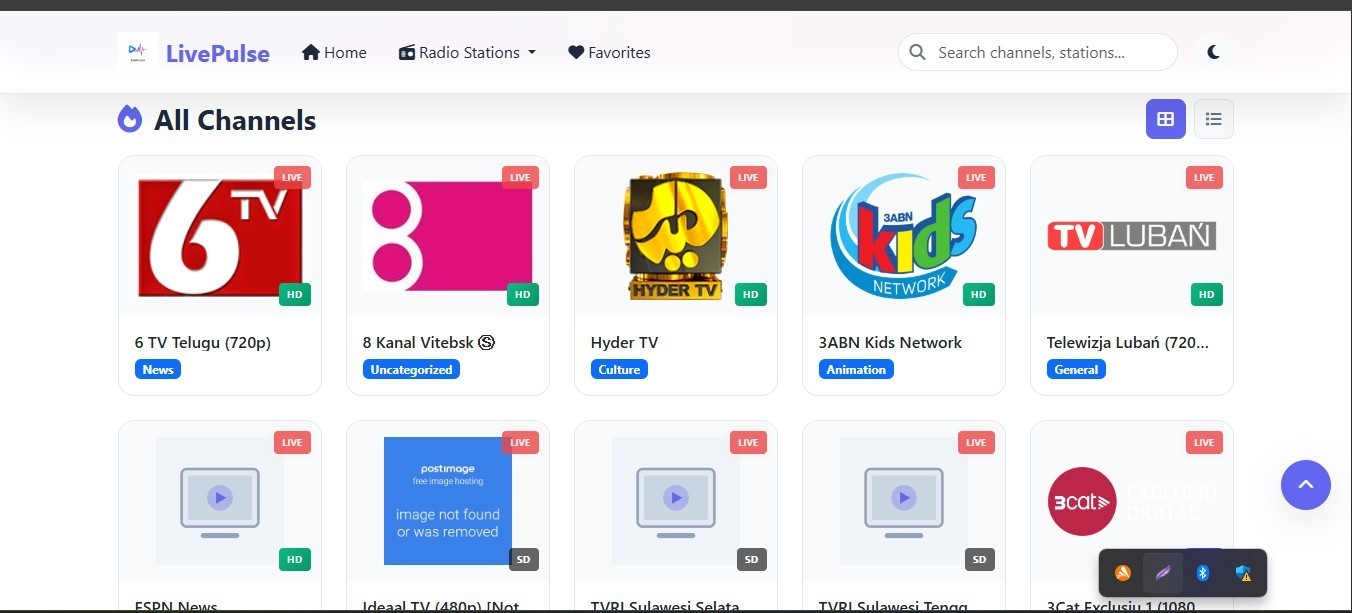Image resolution: width=1352 pixels, height=613 pixels.
Task: Open the LivePulse brand name link
Action: click(218, 53)
